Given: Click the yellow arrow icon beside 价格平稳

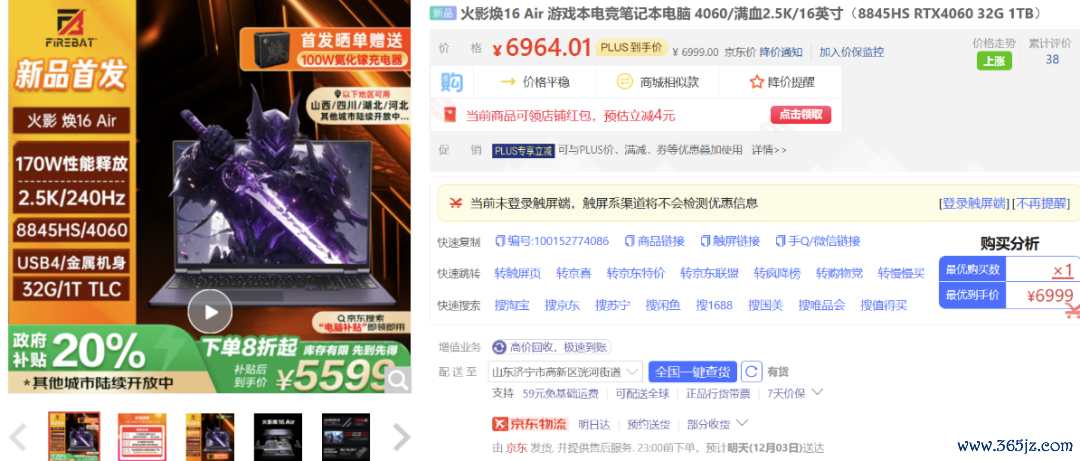Looking at the screenshot, I should coord(508,82).
